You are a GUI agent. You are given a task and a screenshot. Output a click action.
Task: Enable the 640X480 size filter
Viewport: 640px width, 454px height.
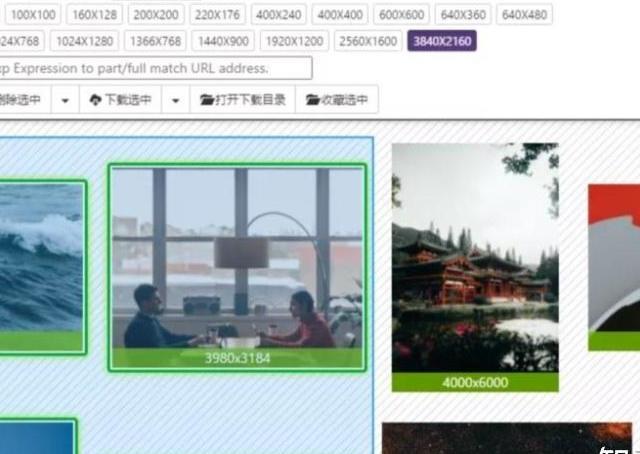pyautogui.click(x=524, y=15)
